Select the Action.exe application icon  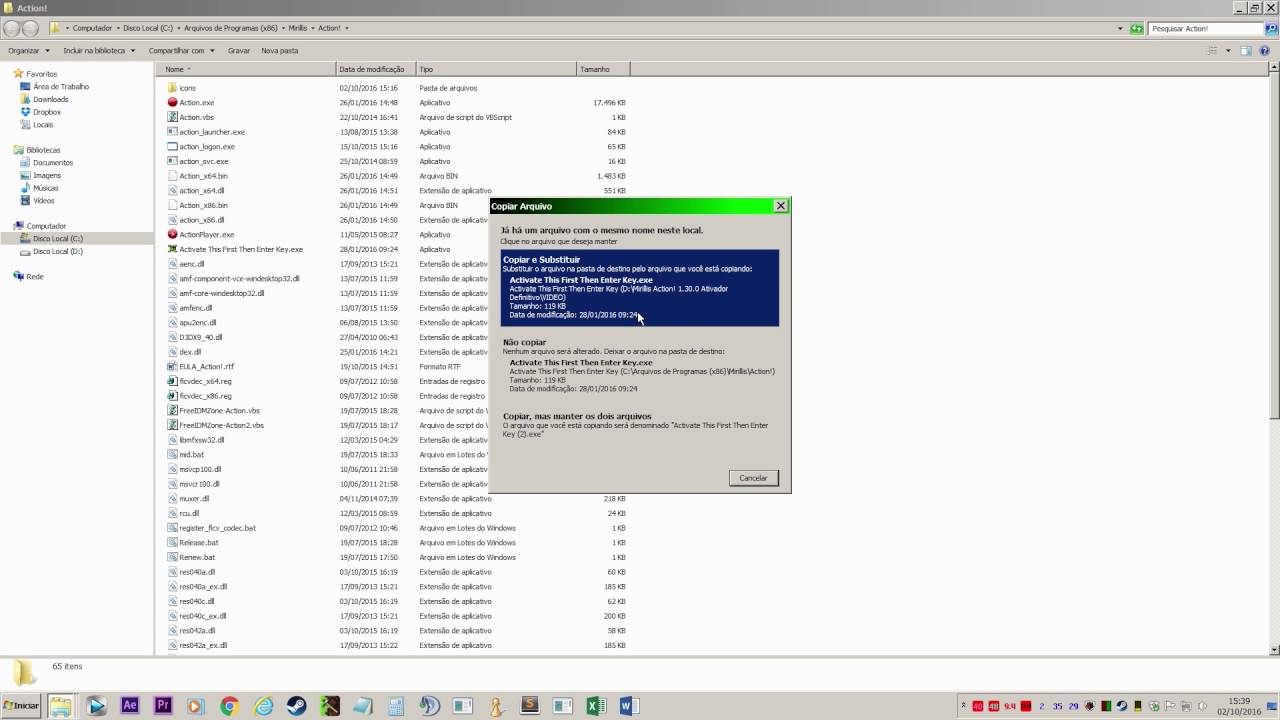(x=172, y=102)
